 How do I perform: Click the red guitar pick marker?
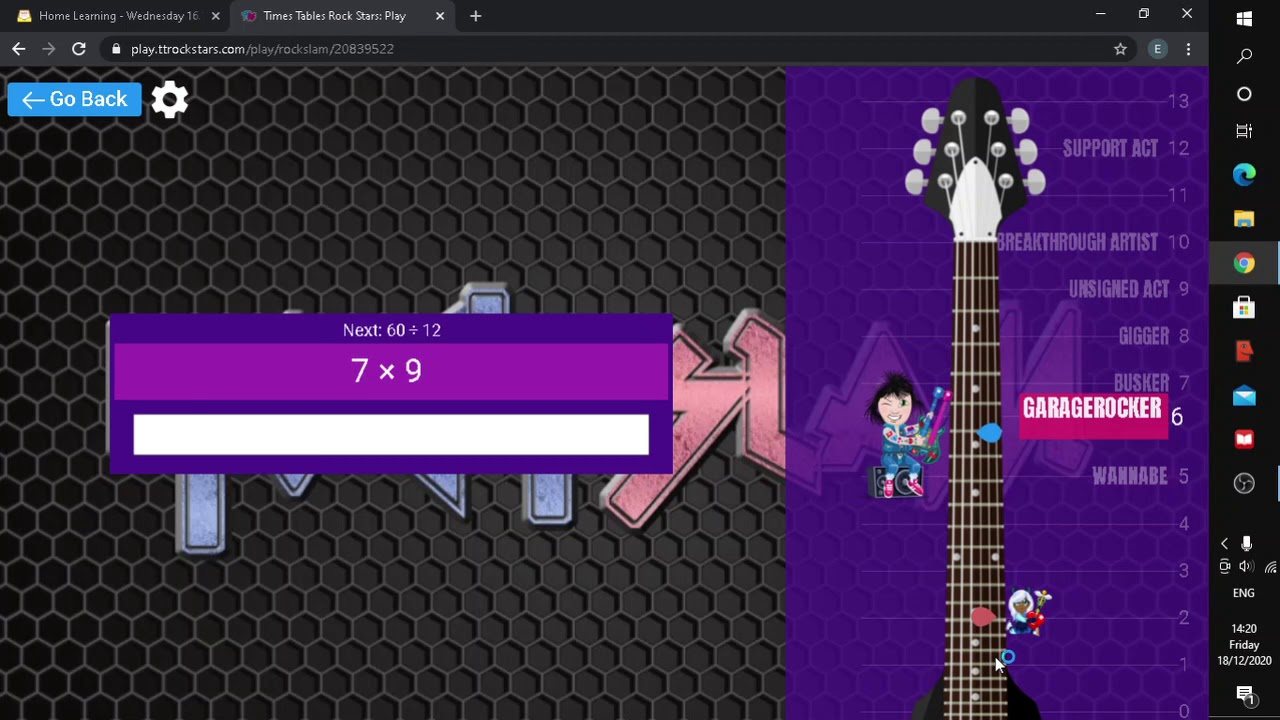(982, 617)
